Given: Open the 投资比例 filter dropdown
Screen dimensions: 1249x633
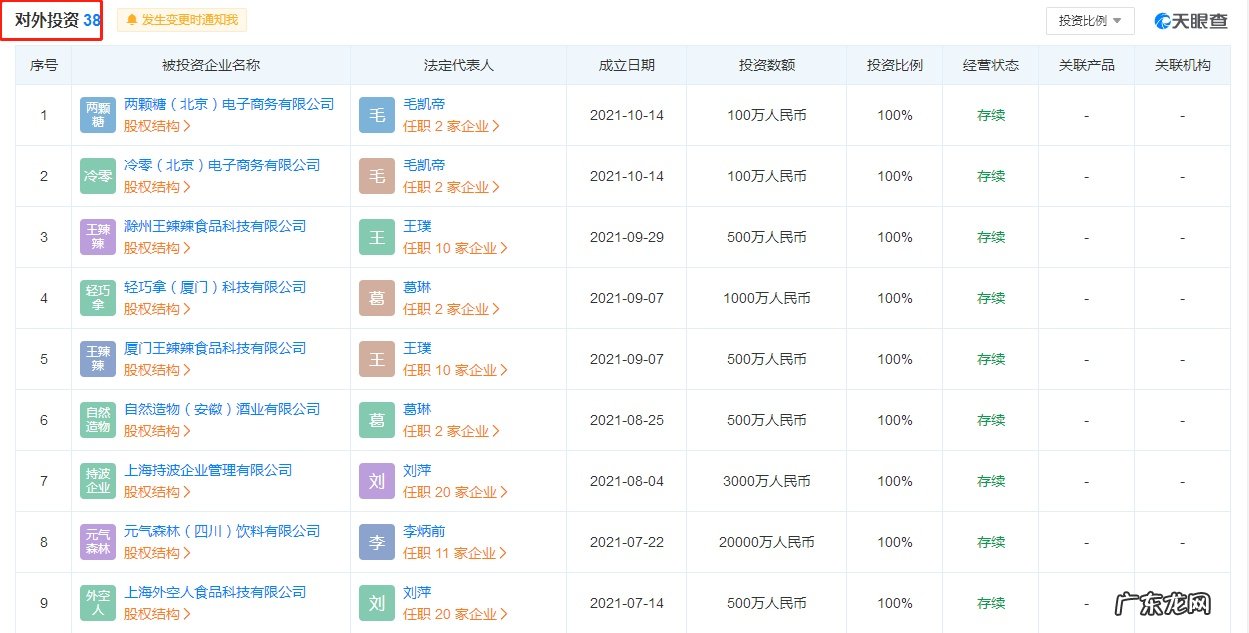Looking at the screenshot, I should coord(1089,20).
